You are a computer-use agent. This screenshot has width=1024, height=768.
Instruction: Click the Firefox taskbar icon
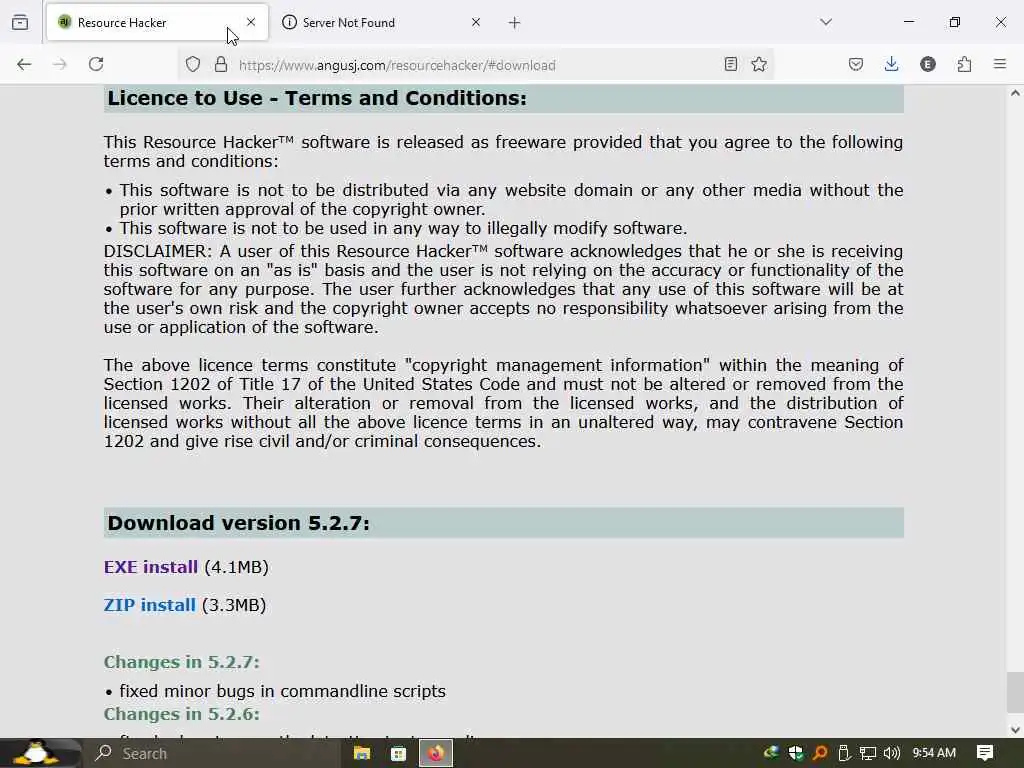436,754
